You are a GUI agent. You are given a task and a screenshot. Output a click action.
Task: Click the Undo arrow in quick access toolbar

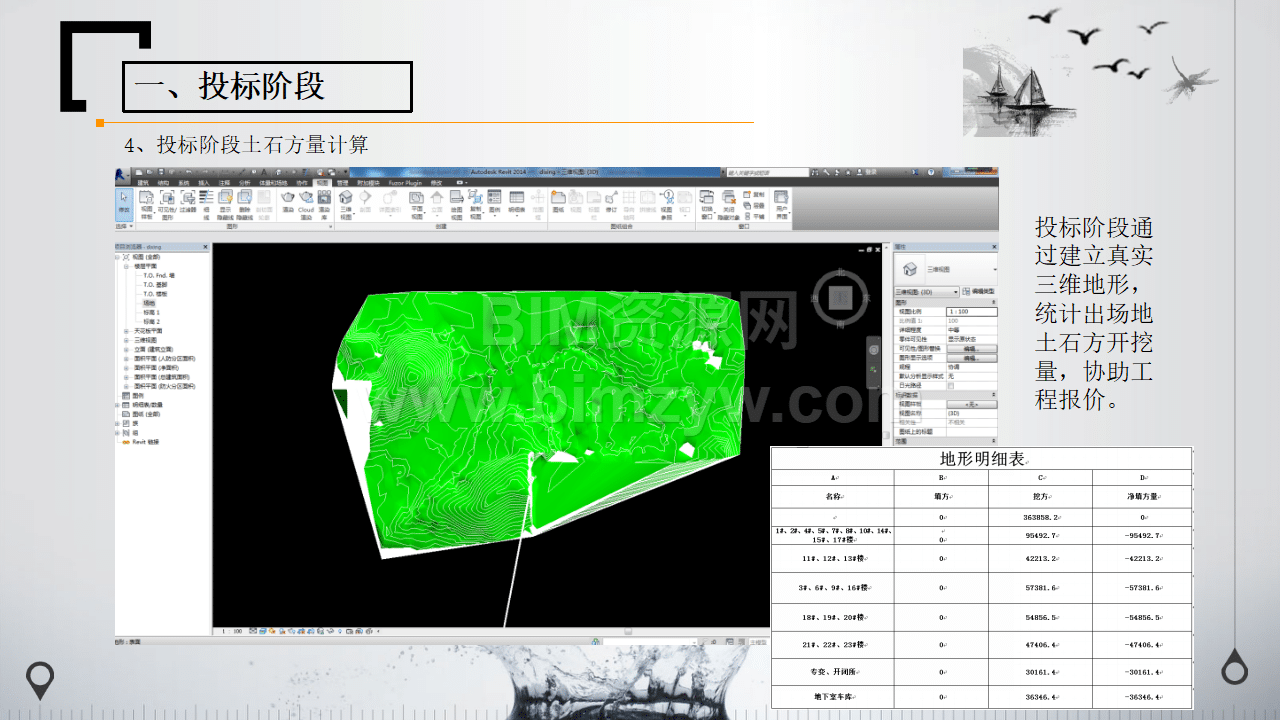187,172
